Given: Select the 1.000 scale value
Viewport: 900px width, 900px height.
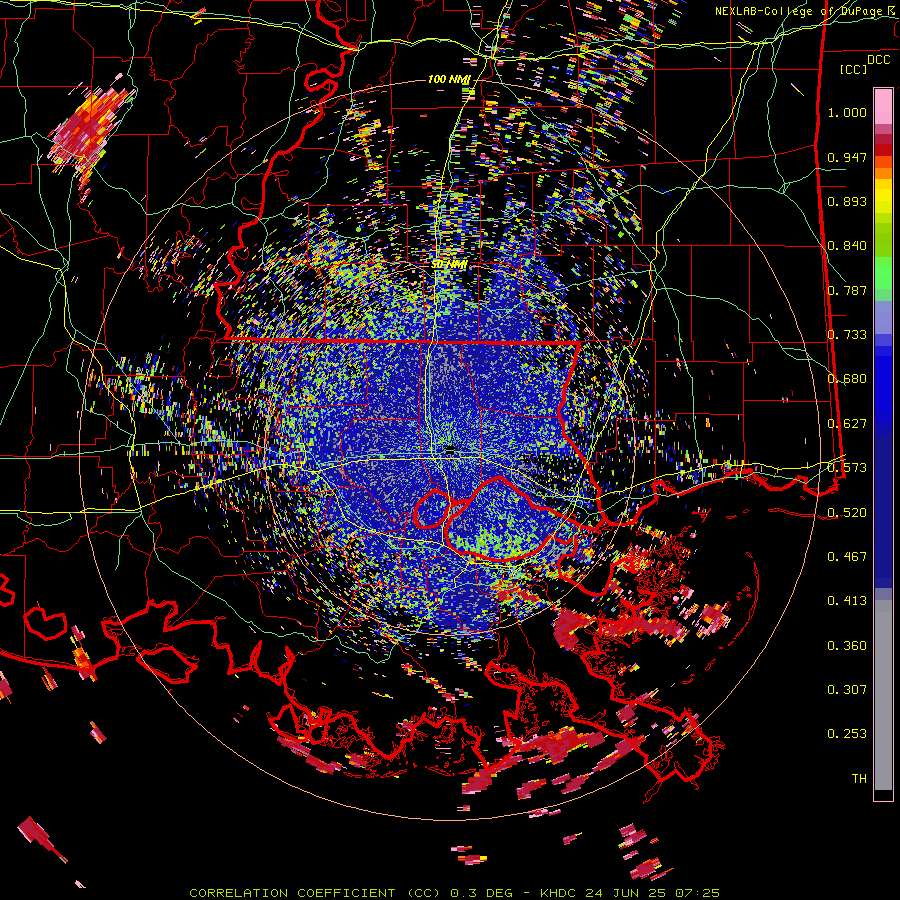Looking at the screenshot, I should (847, 112).
